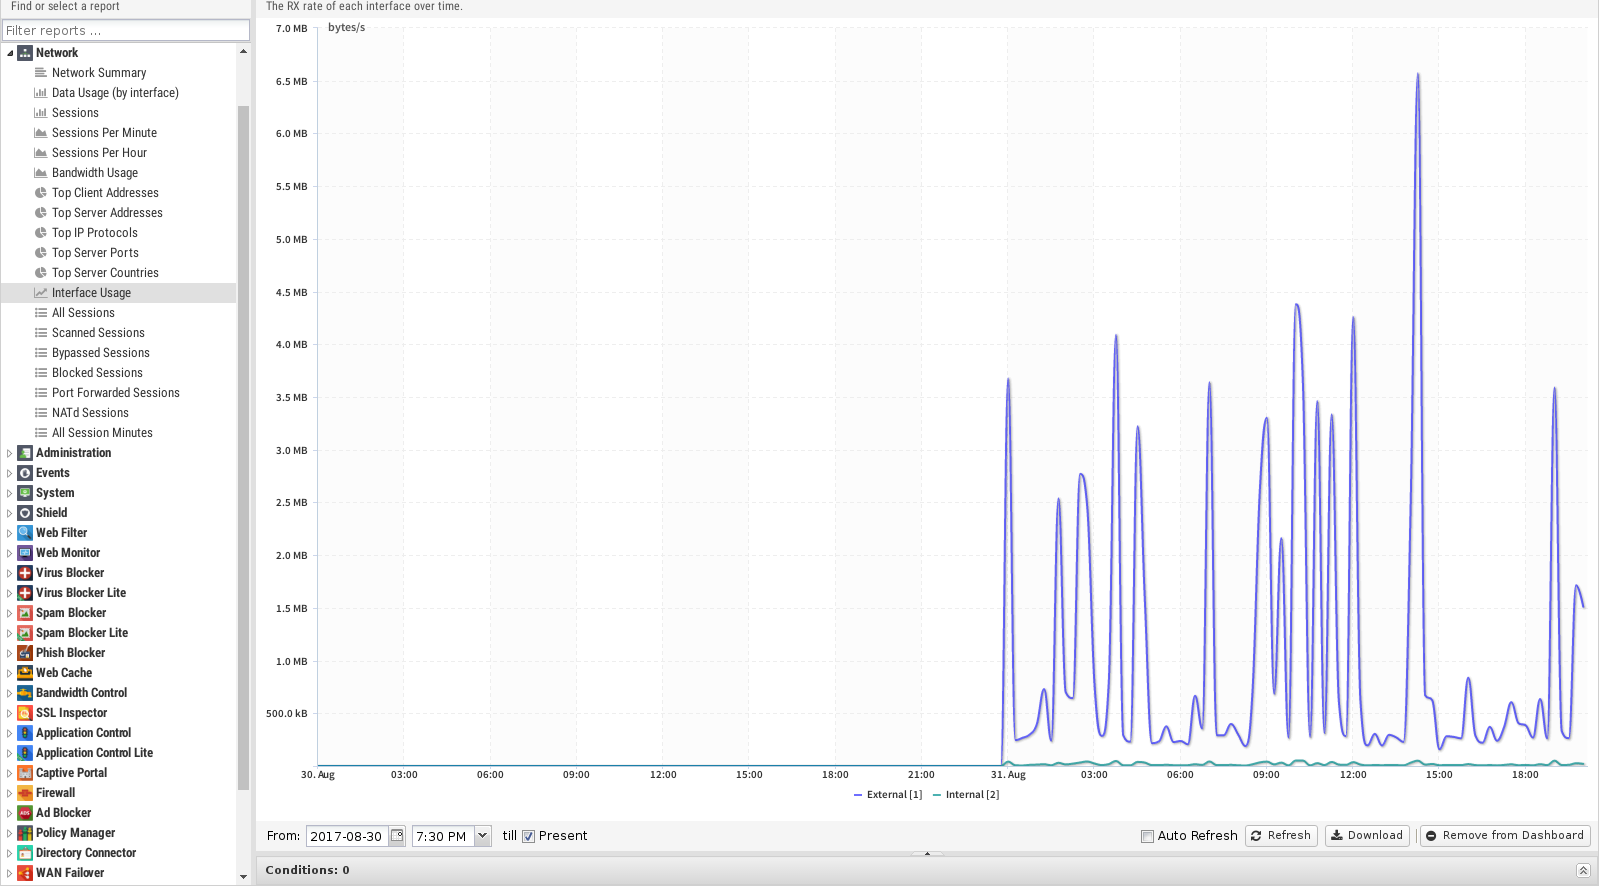Click the Download button
Screen dimensions: 1599x886
[x=1367, y=836]
